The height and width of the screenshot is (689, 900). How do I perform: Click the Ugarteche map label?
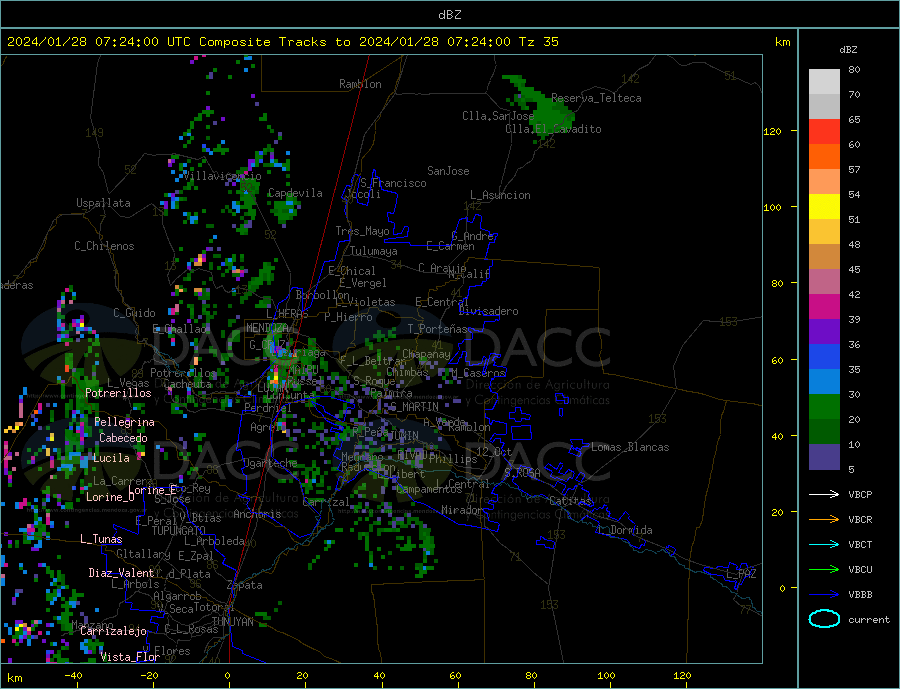click(270, 463)
